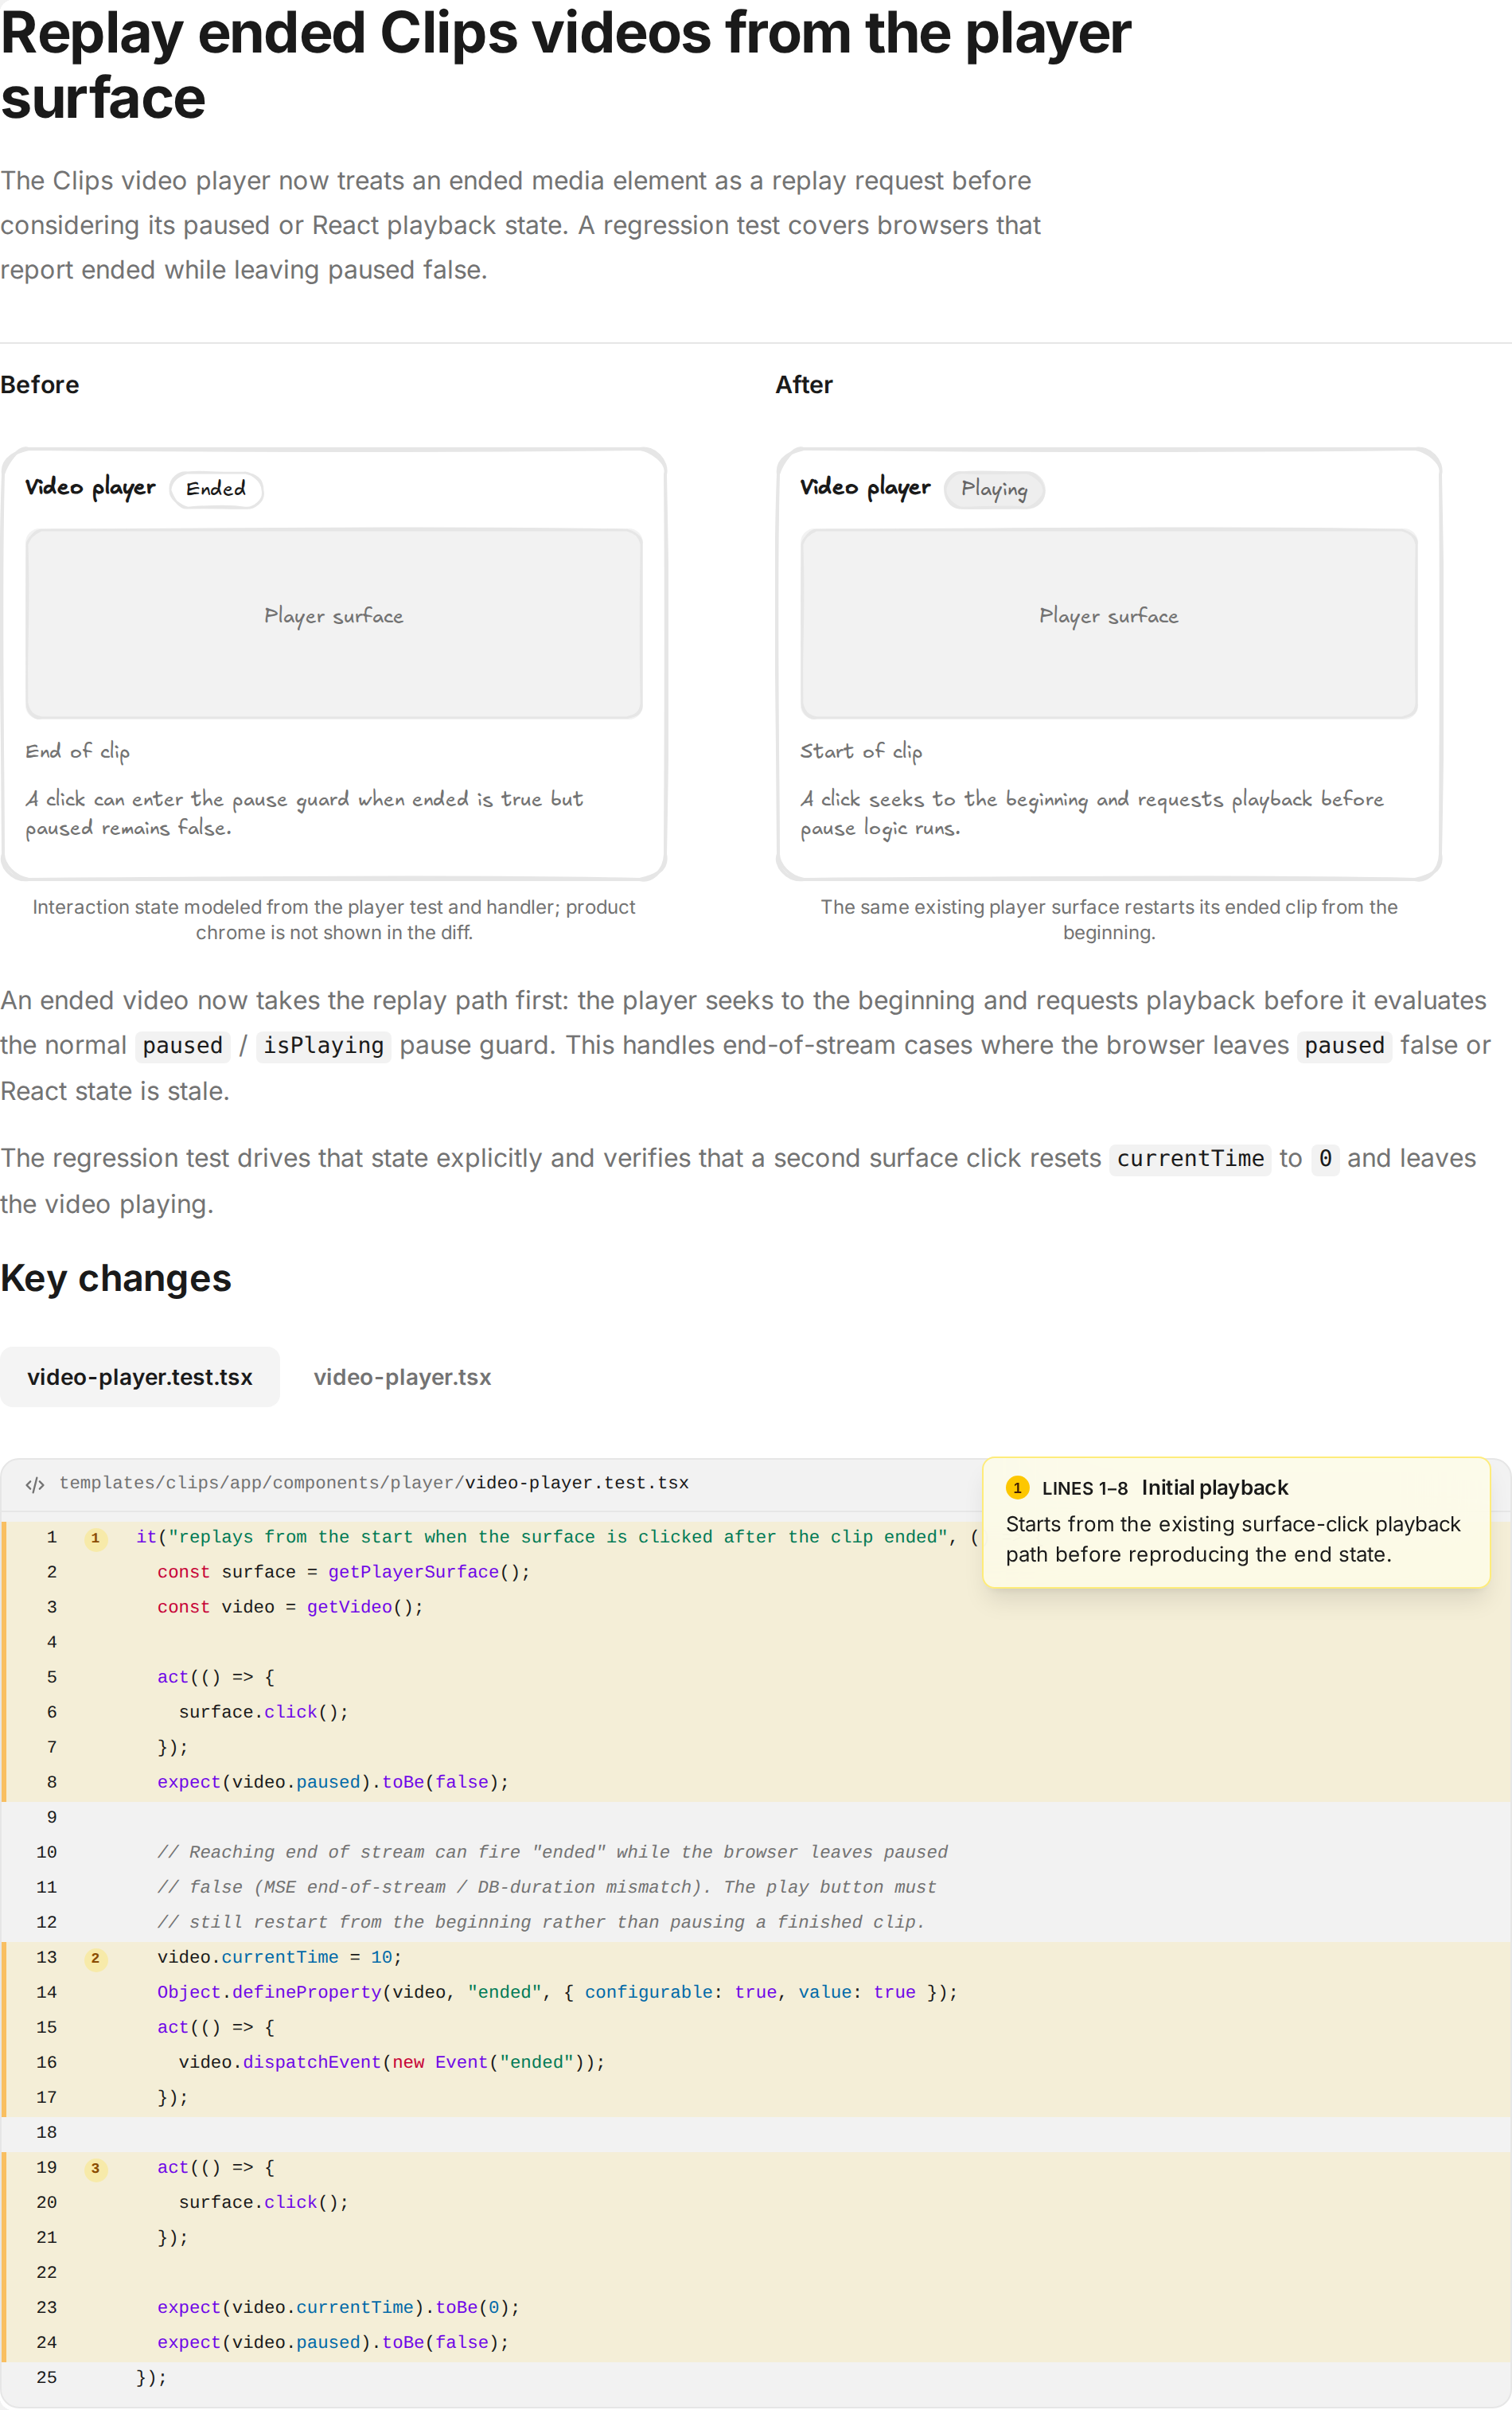Click the surface.click() call on line 20
Viewport: 1512px width, 2410px height.
264,2202
